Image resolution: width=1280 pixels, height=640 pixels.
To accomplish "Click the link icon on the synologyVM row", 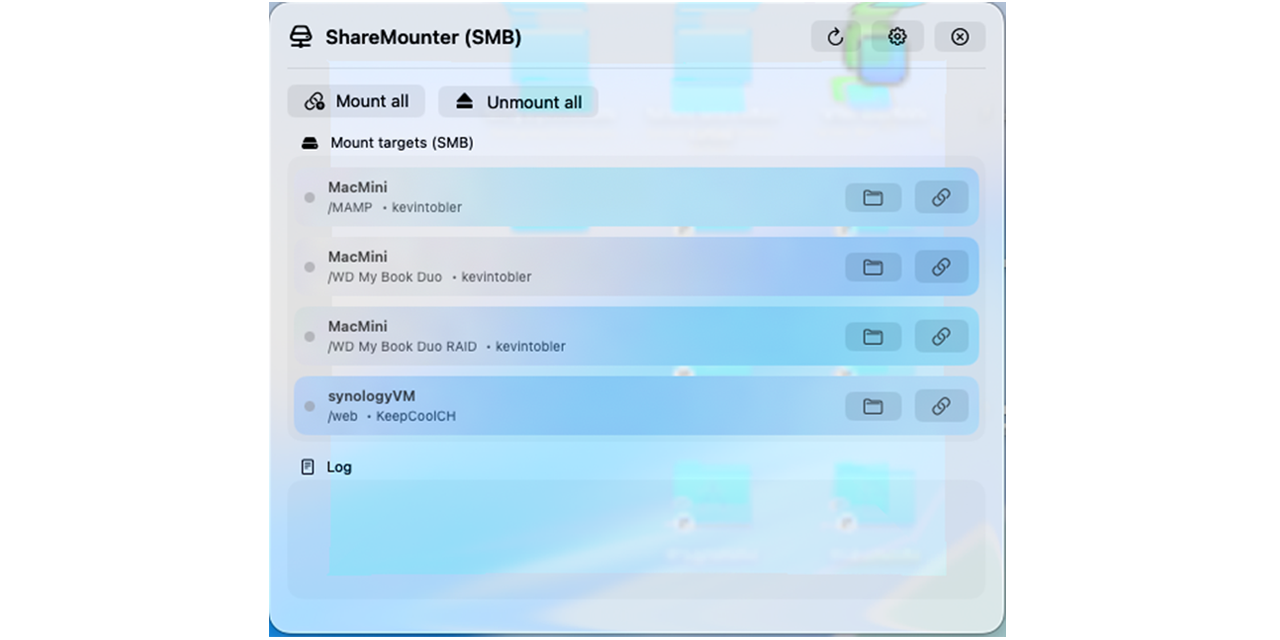I will click(941, 406).
